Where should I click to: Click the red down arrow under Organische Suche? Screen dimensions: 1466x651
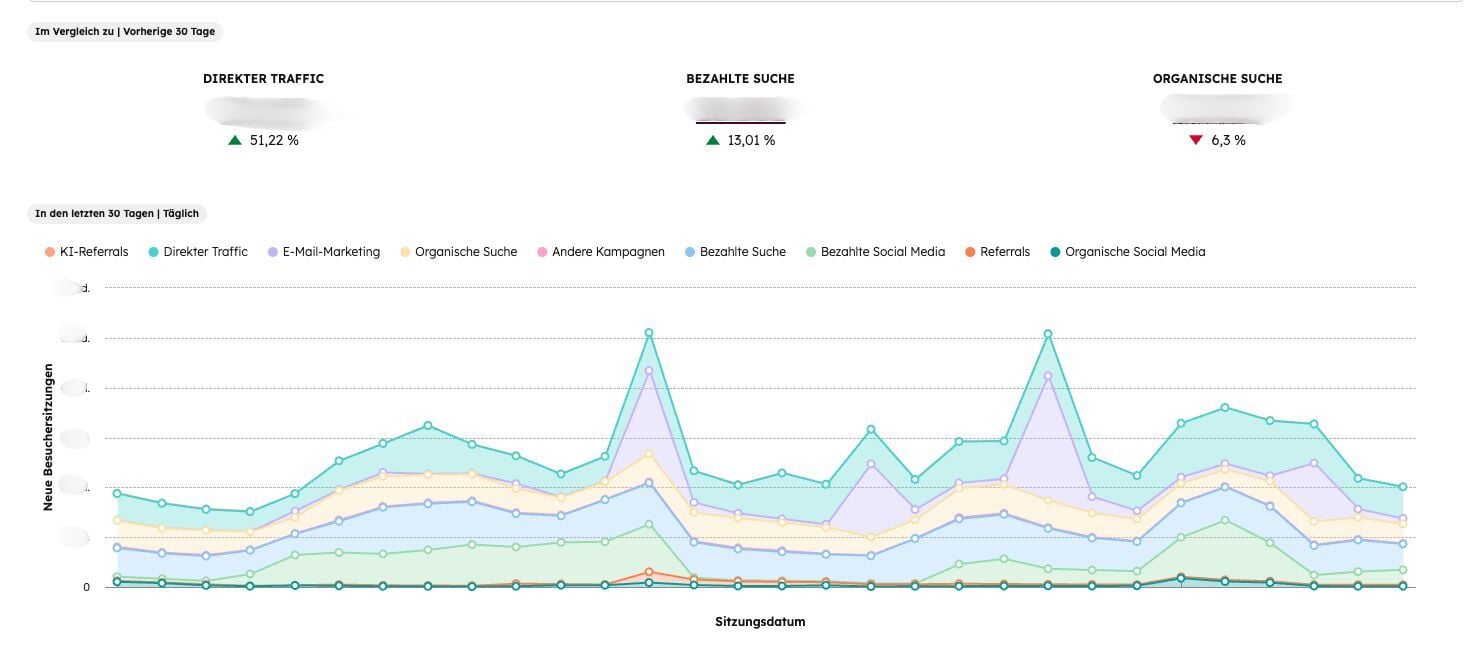click(1195, 141)
